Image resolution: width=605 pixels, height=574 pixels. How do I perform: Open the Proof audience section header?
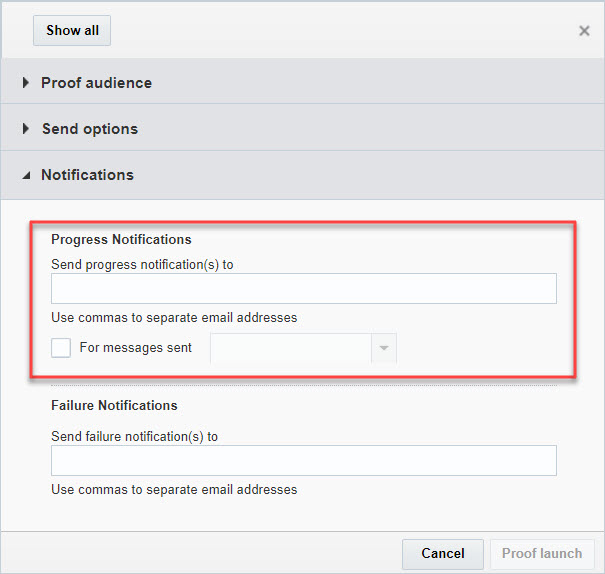pos(96,83)
